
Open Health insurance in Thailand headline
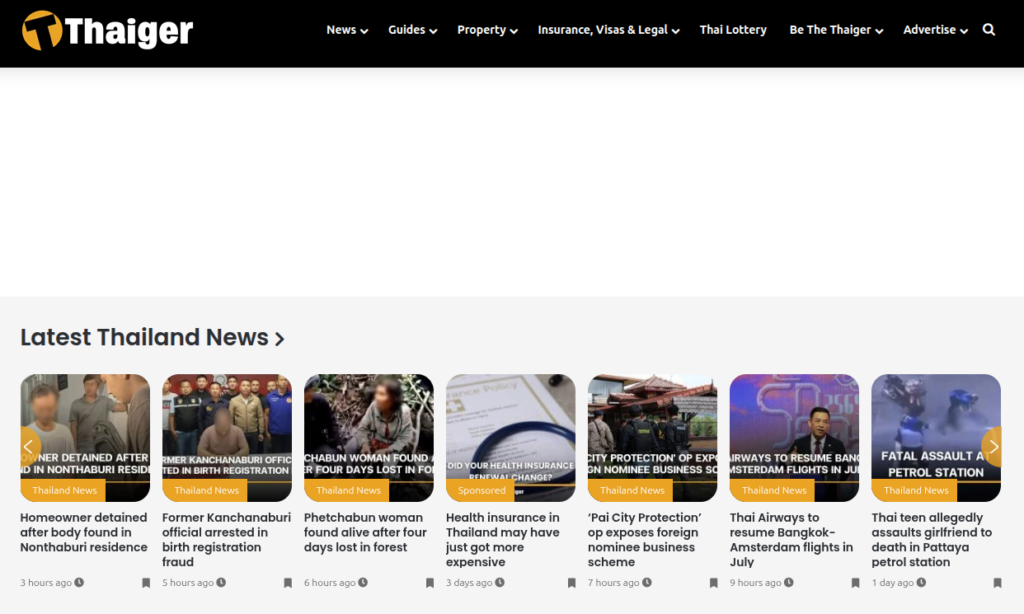(503, 540)
